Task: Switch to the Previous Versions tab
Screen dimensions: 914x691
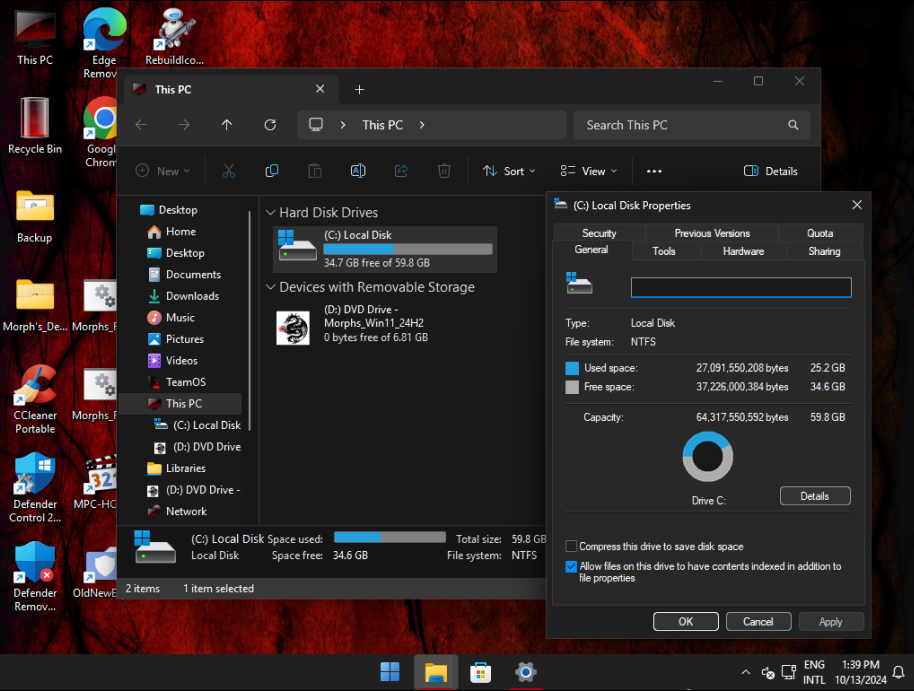Action: [x=712, y=233]
